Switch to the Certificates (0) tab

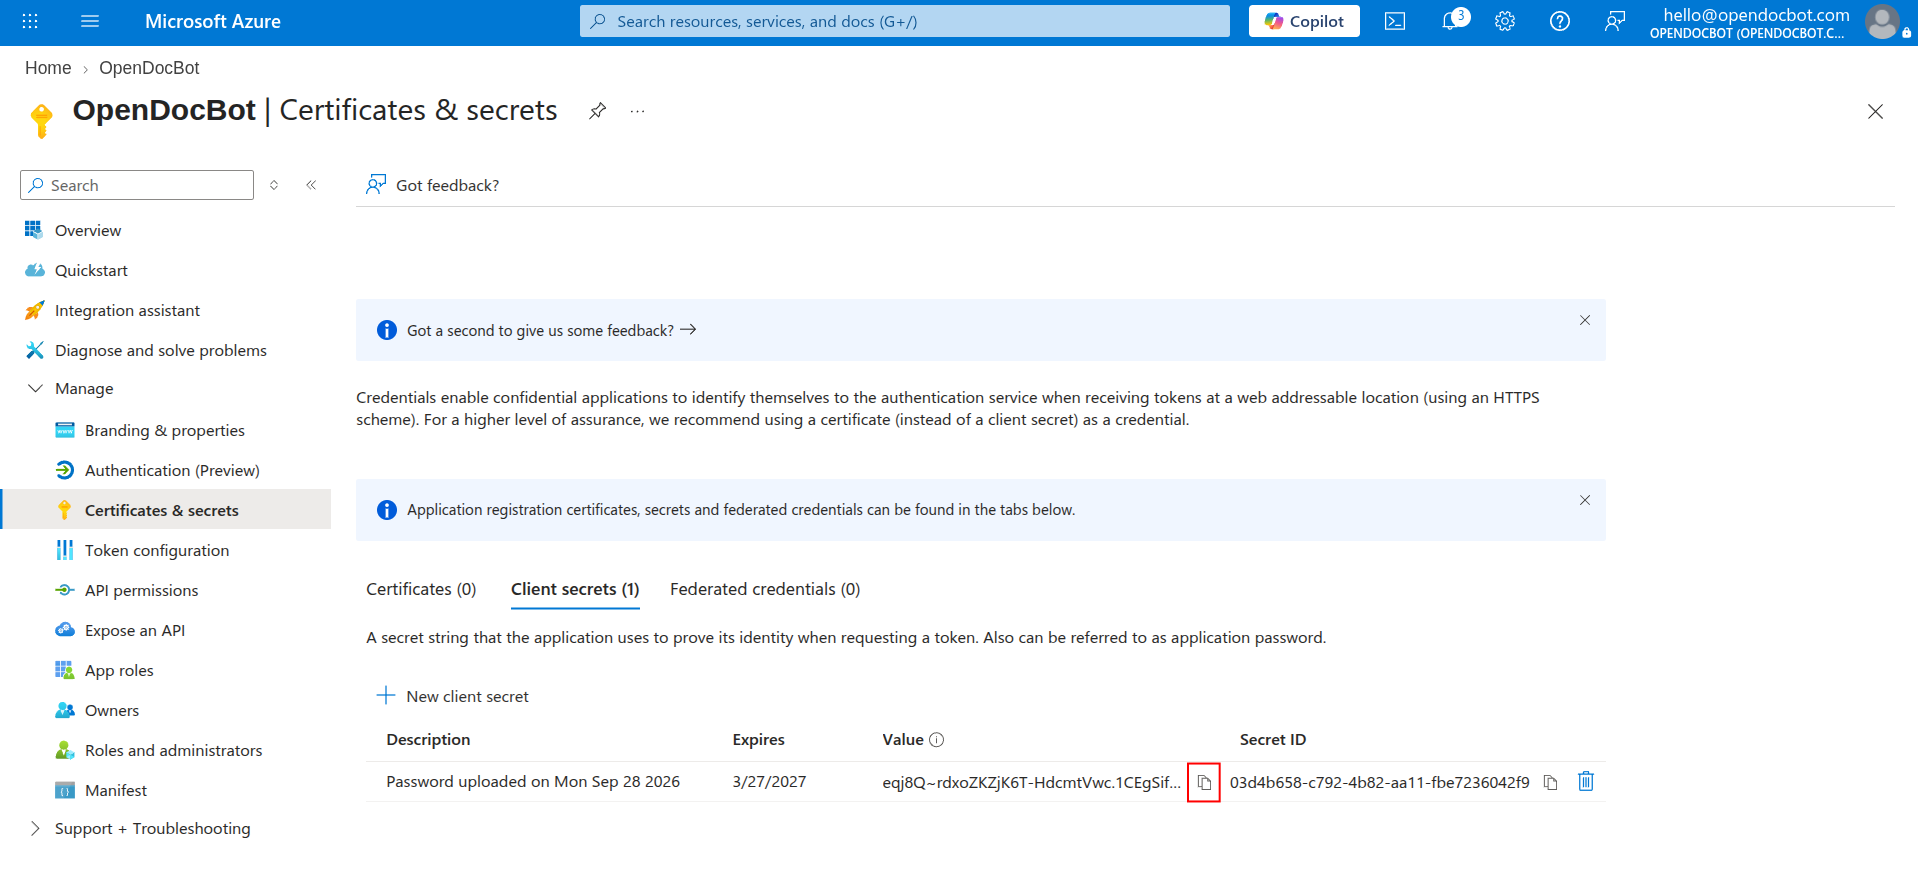coord(421,589)
